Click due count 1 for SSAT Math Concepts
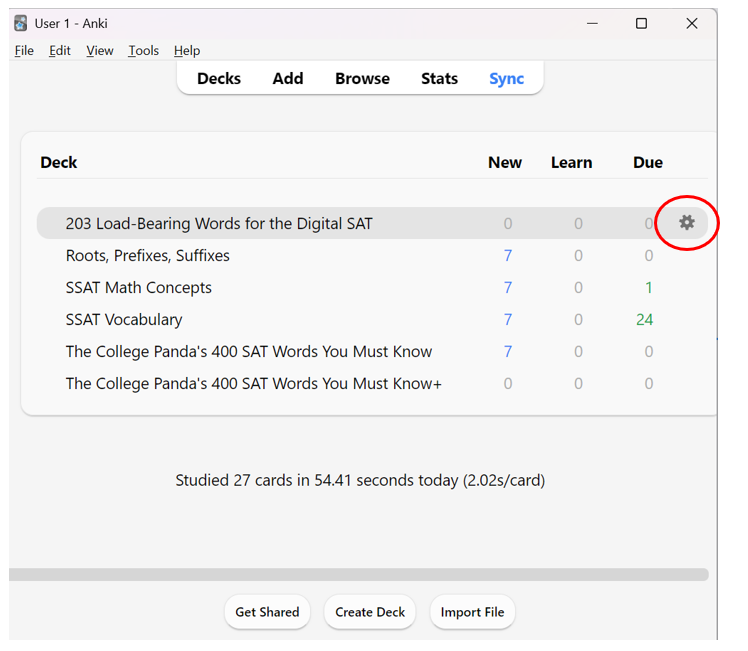The height and width of the screenshot is (651, 748). click(x=648, y=288)
